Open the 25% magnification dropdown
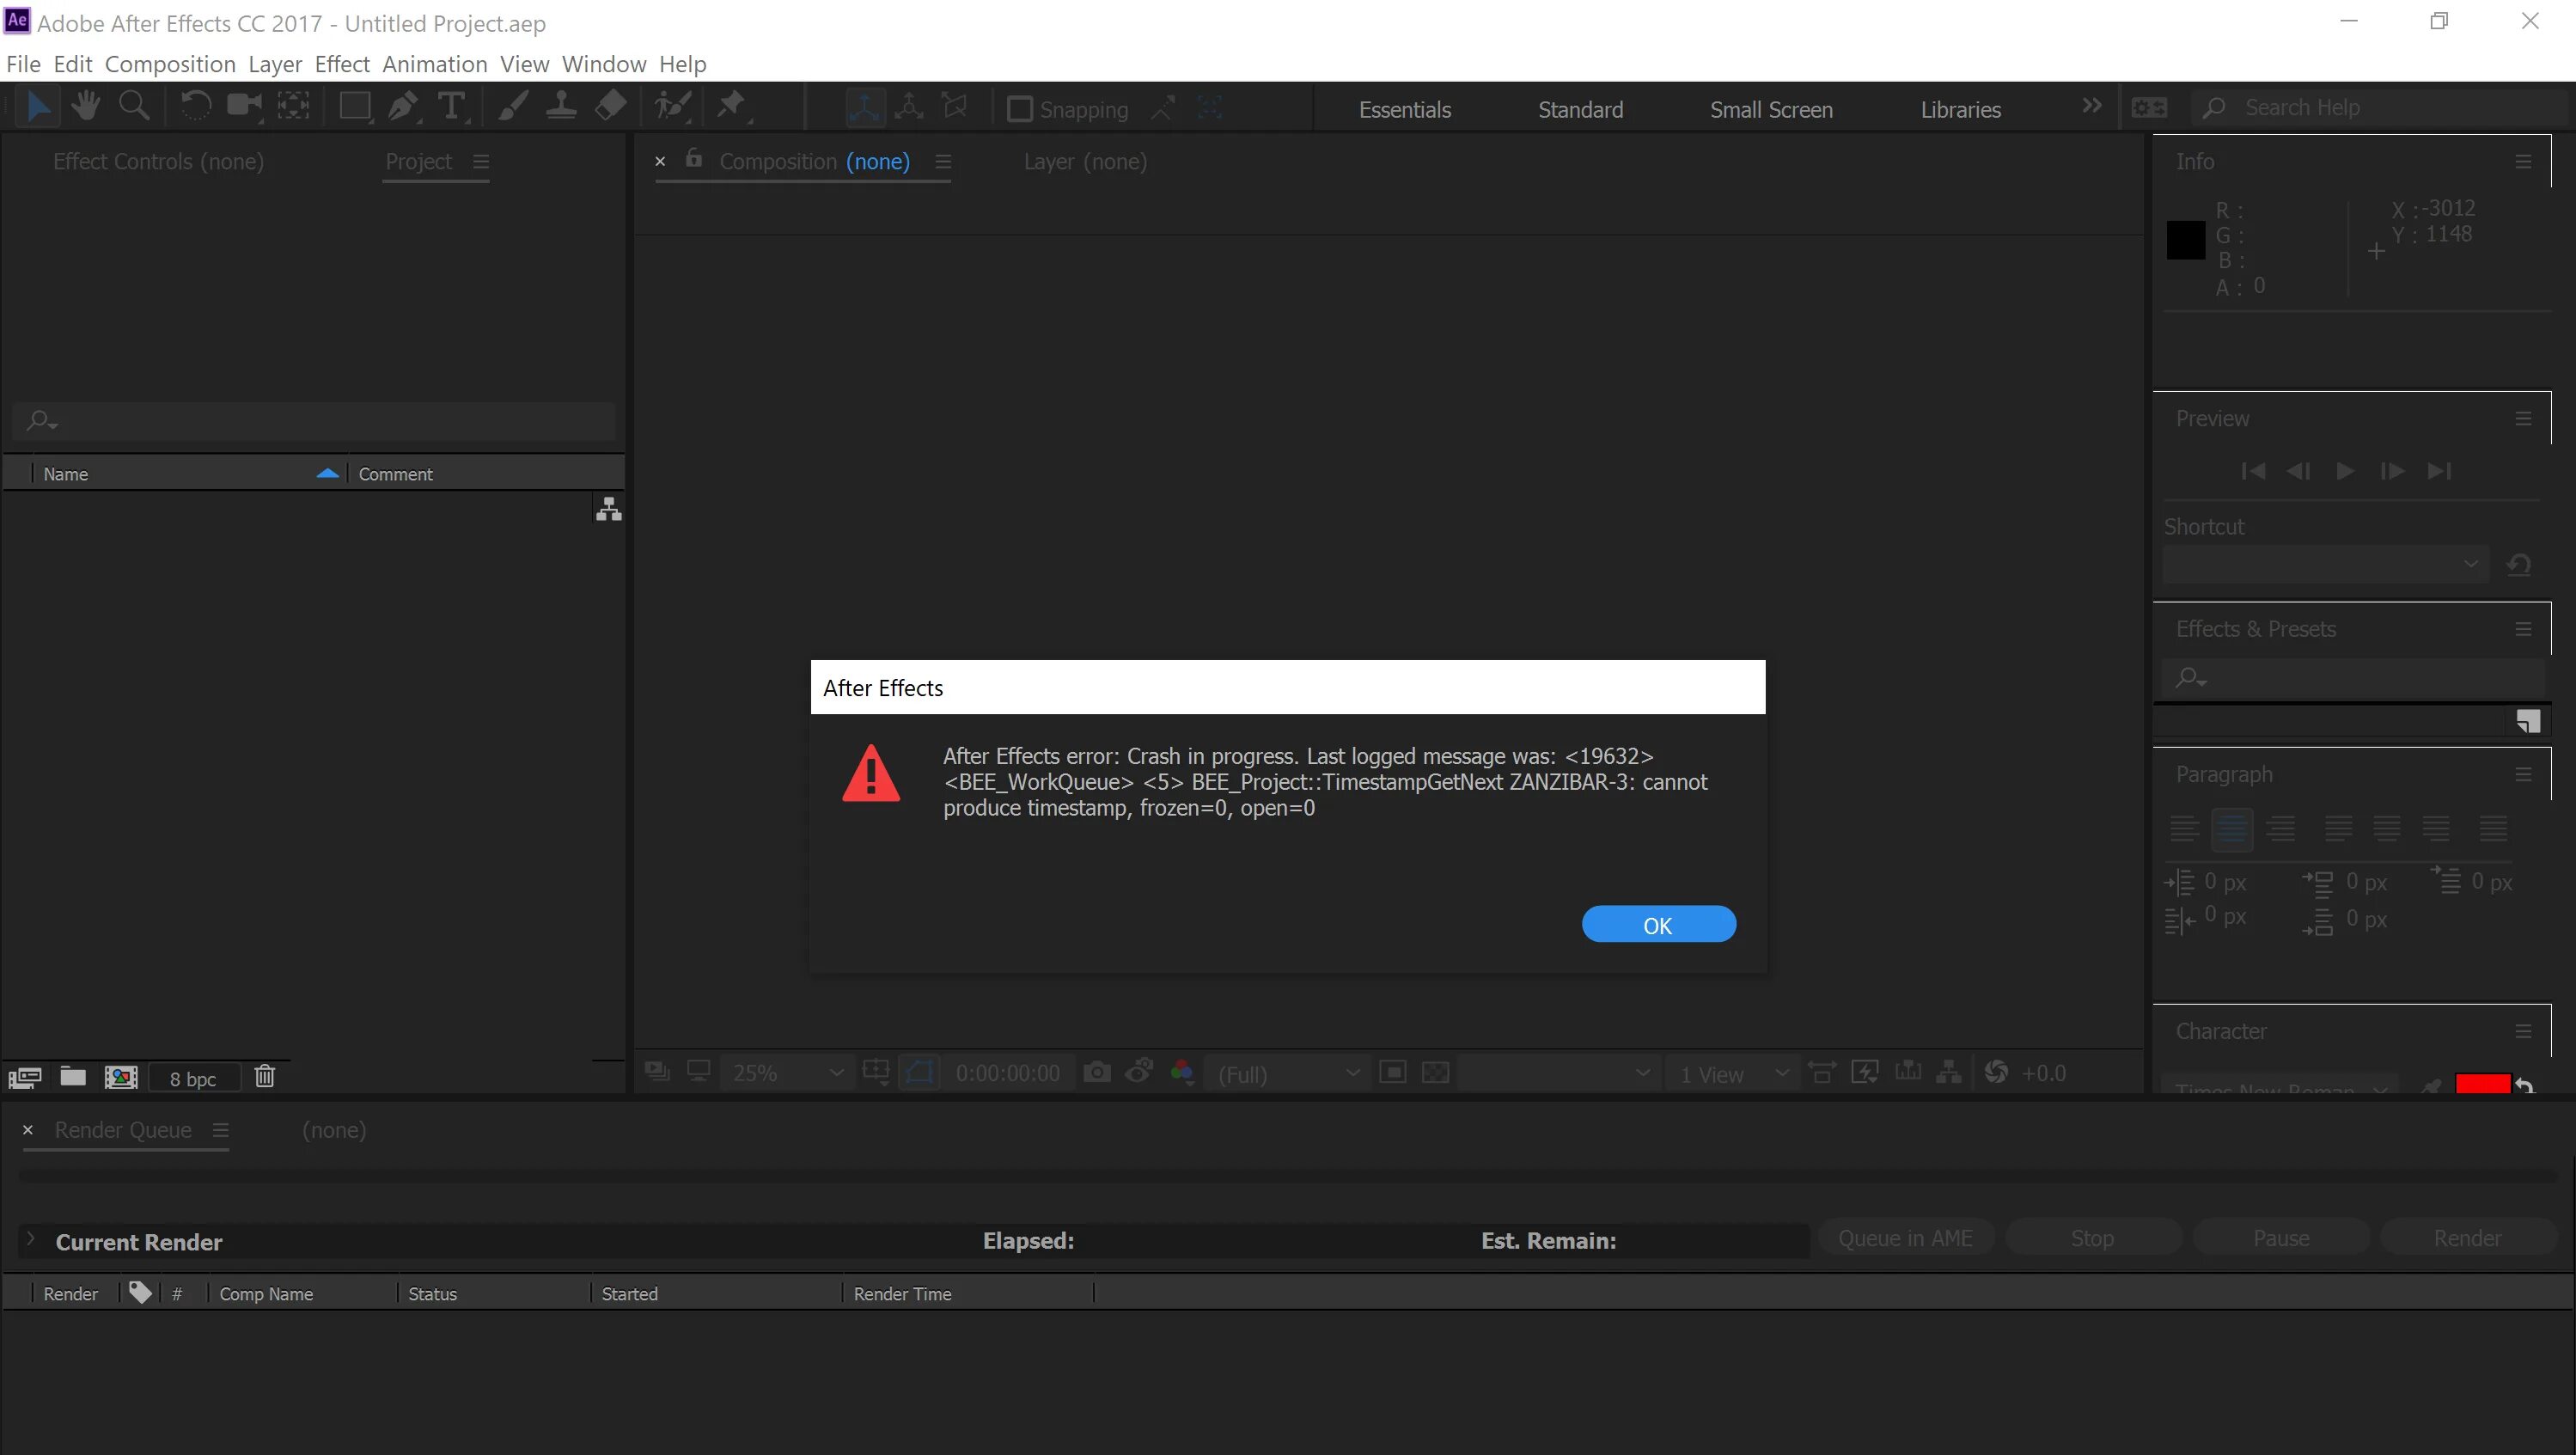2576x1455 pixels. [787, 1074]
